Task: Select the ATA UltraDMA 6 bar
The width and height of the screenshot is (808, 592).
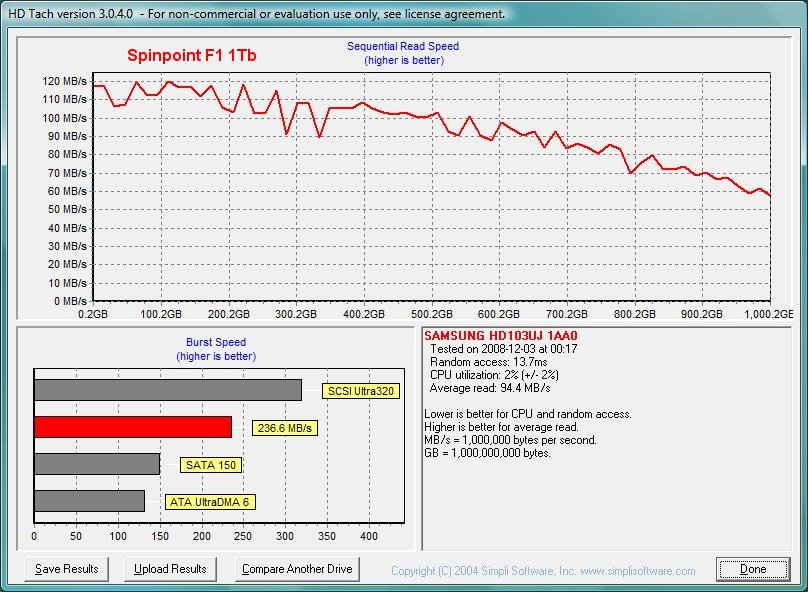Action: pyautogui.click(x=88, y=501)
